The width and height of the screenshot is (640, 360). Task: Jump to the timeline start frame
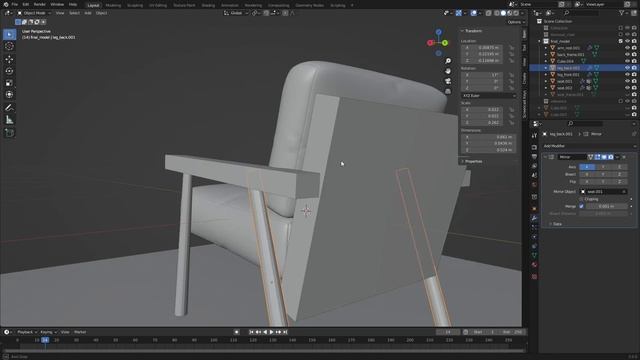[x=251, y=332]
